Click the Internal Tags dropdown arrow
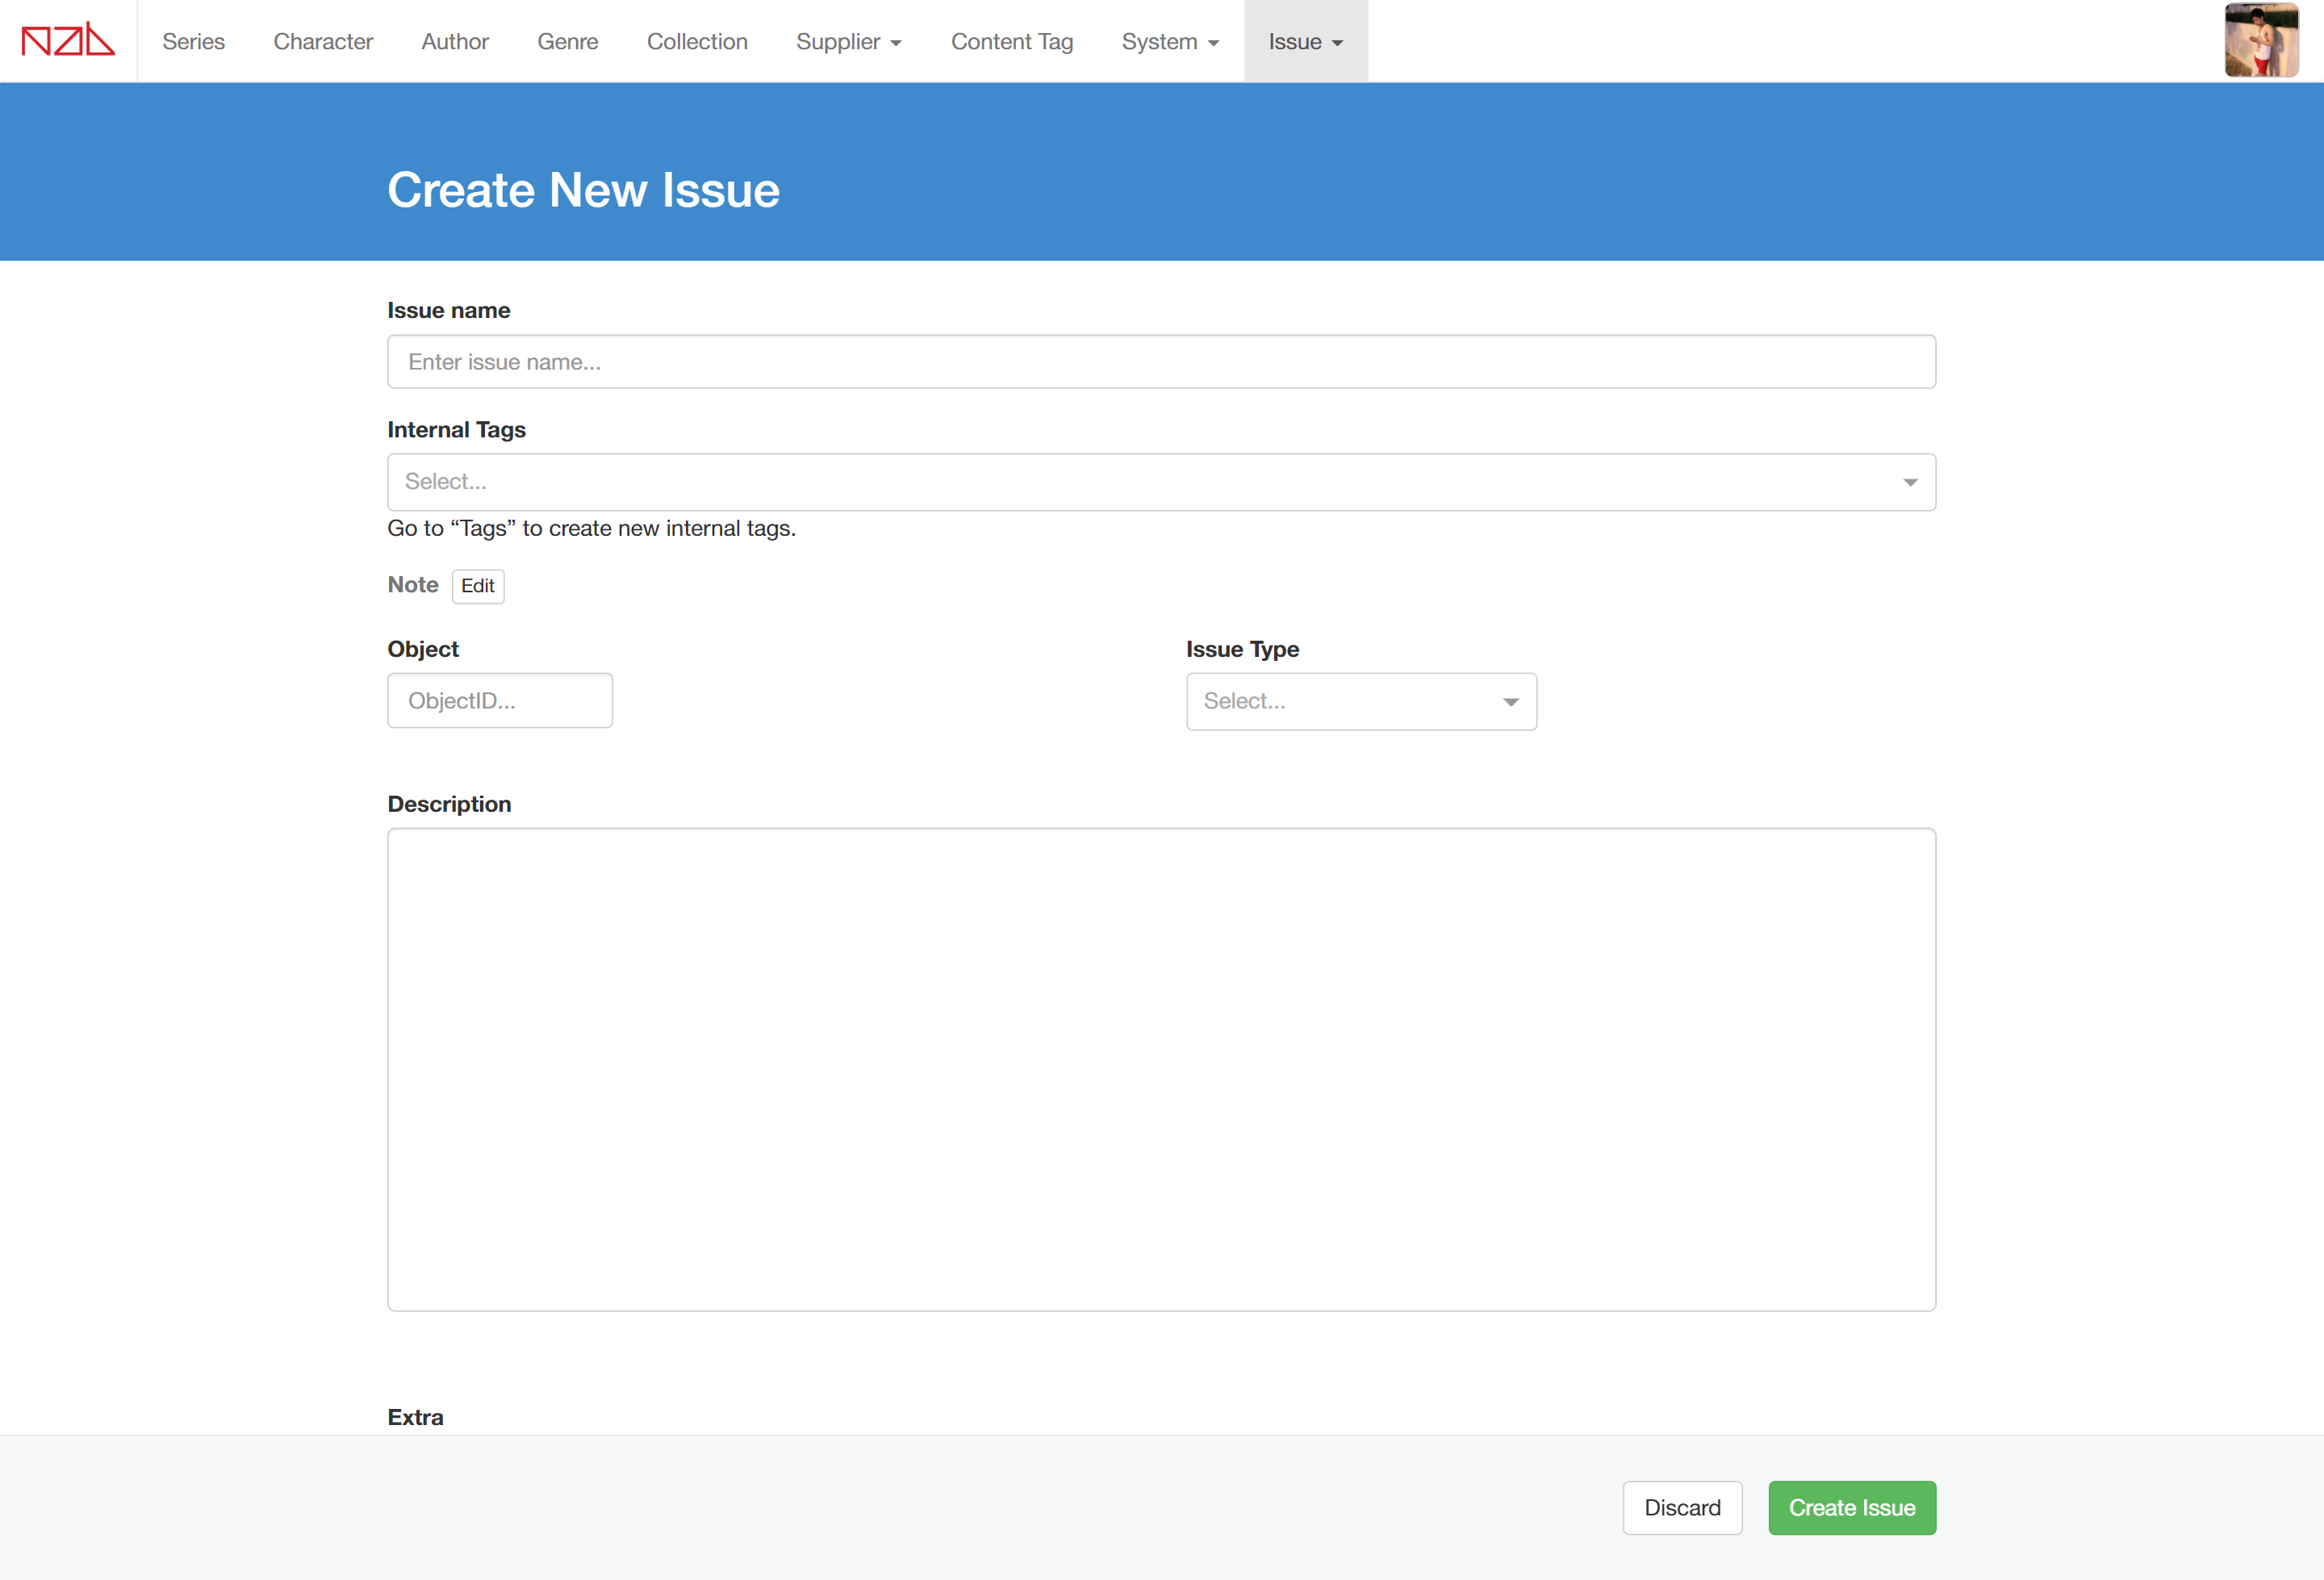This screenshot has width=2324, height=1580. 1909,483
